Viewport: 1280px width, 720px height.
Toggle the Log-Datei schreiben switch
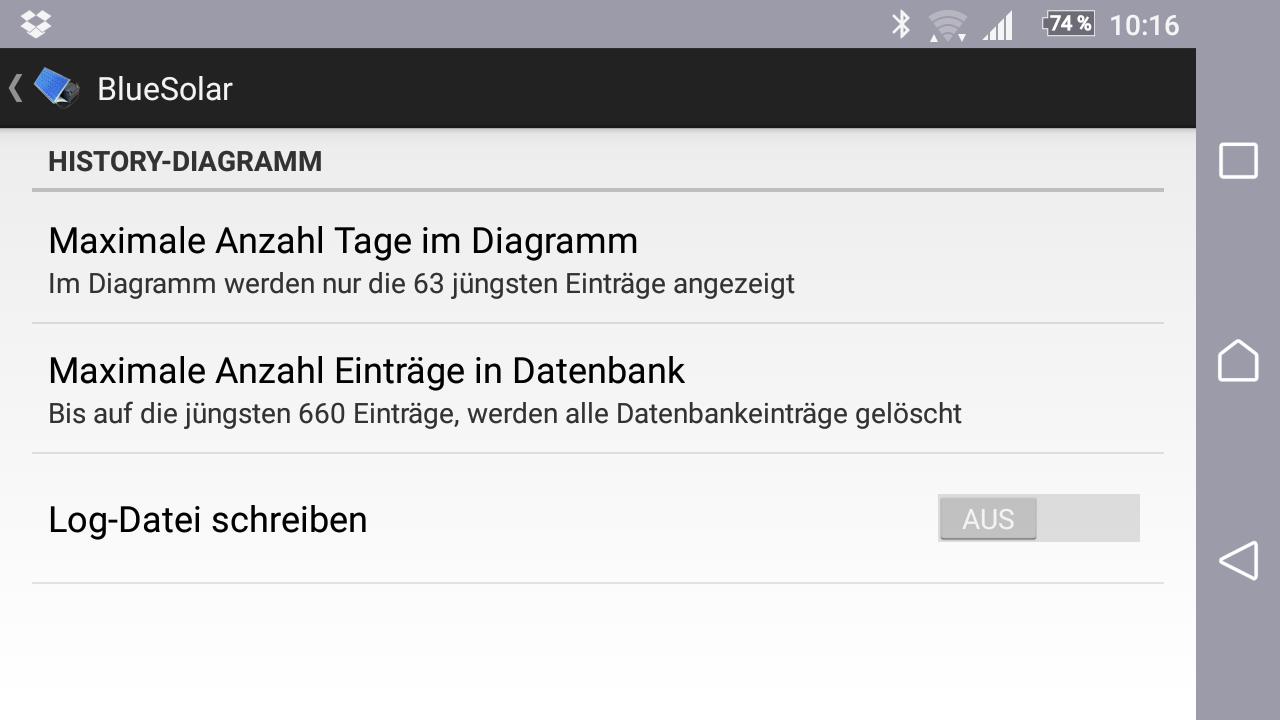1039,518
